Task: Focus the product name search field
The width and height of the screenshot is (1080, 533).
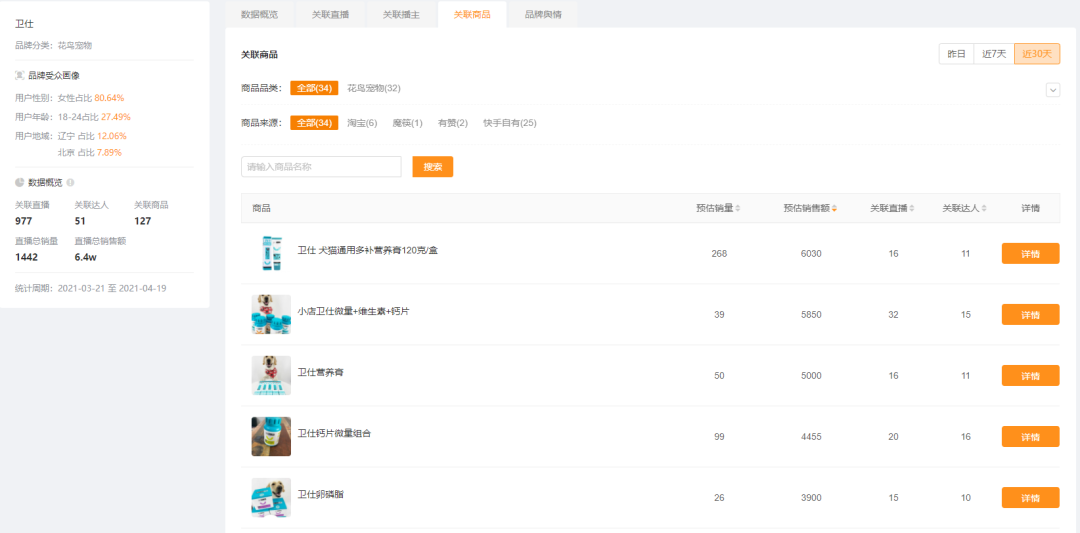Action: (321, 167)
